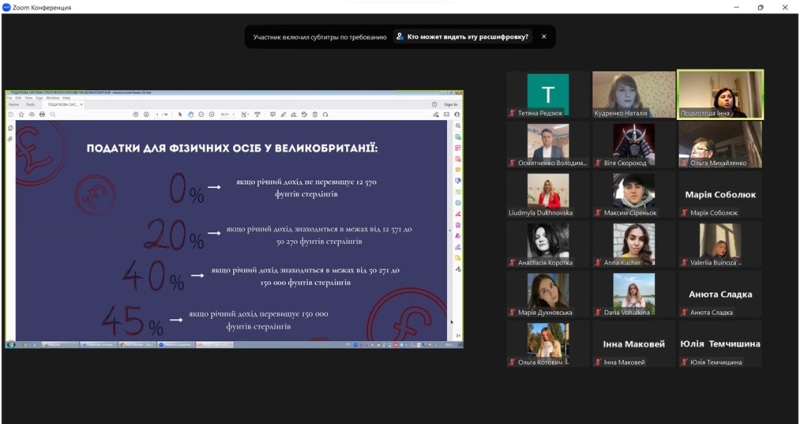Click the print icon in Acrobat toolbar
The image size is (800, 424).
pyautogui.click(x=42, y=114)
